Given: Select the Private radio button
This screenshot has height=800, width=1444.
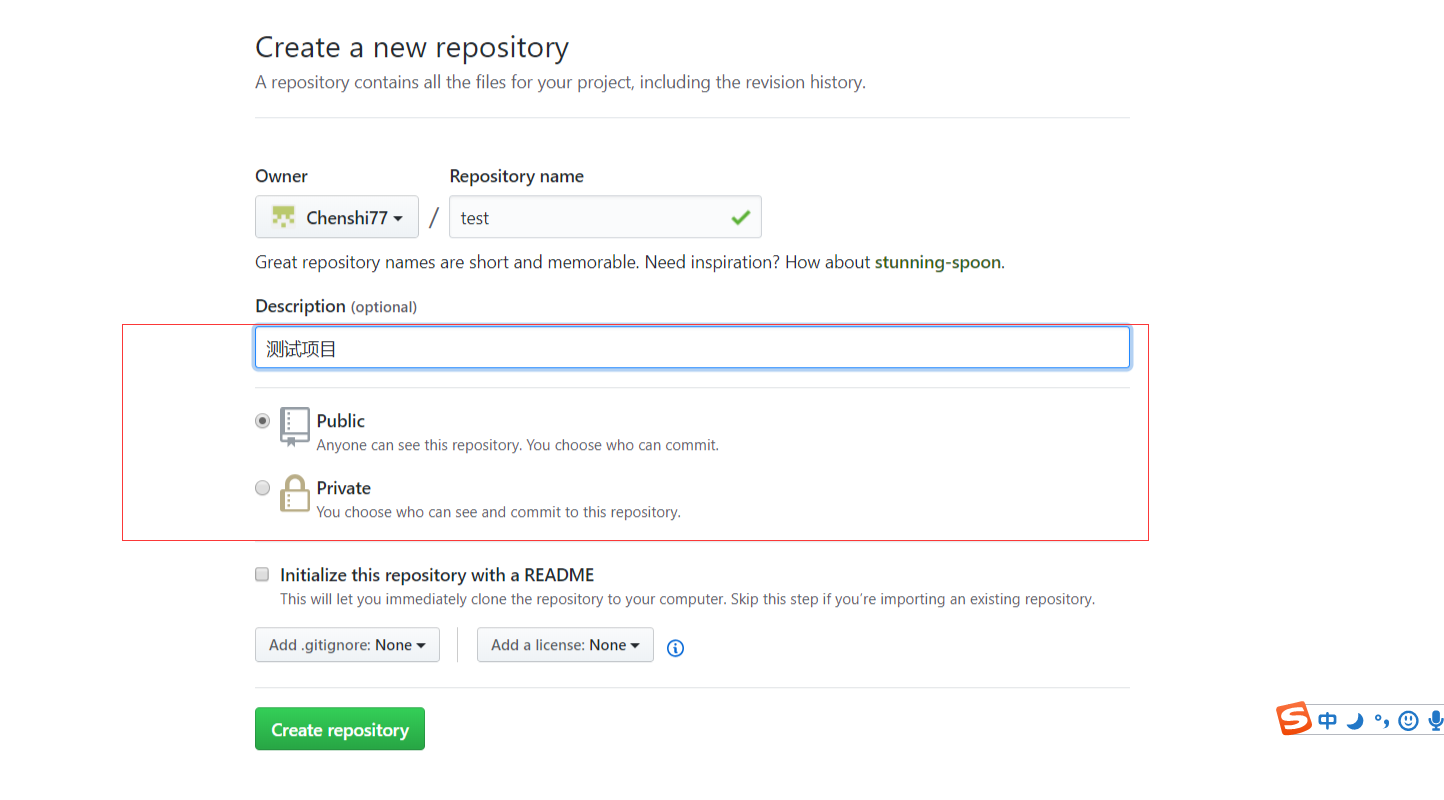Looking at the screenshot, I should 262,488.
